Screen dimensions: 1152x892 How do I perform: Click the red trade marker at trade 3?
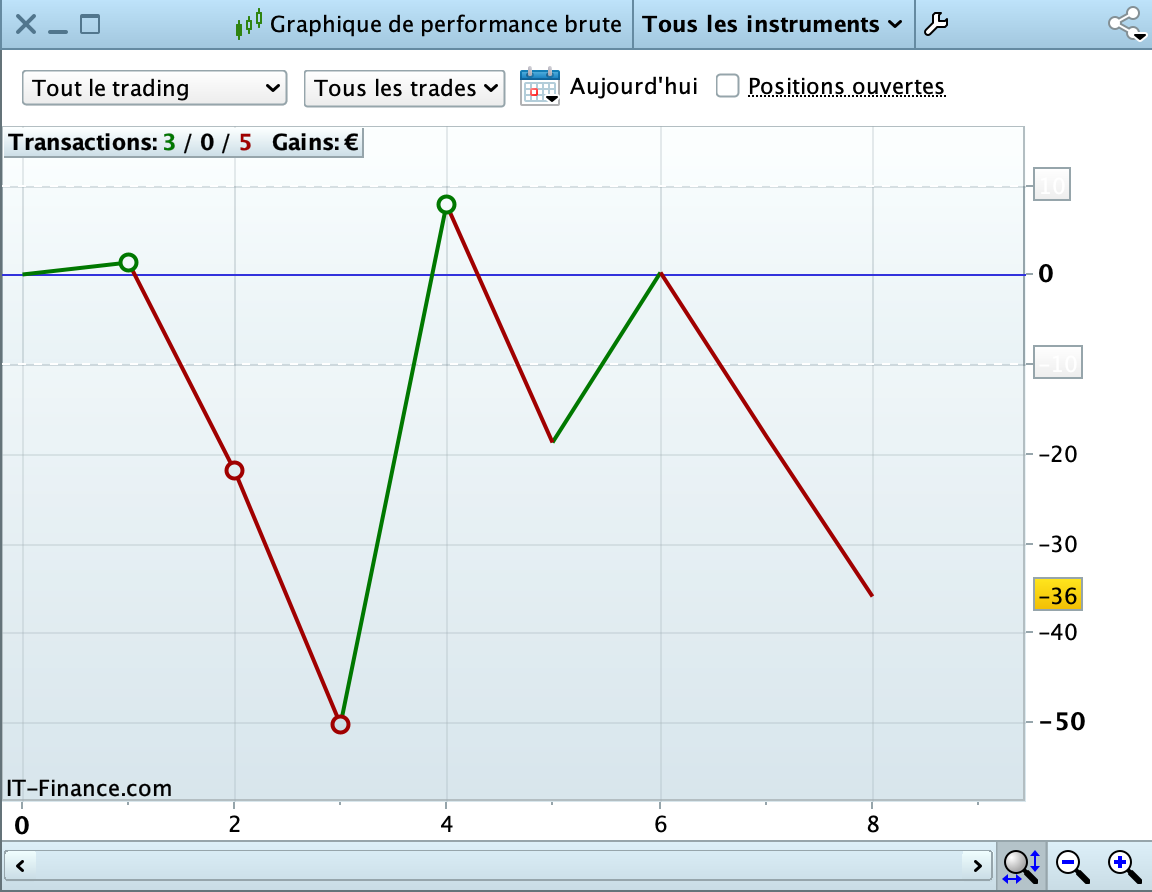(340, 724)
